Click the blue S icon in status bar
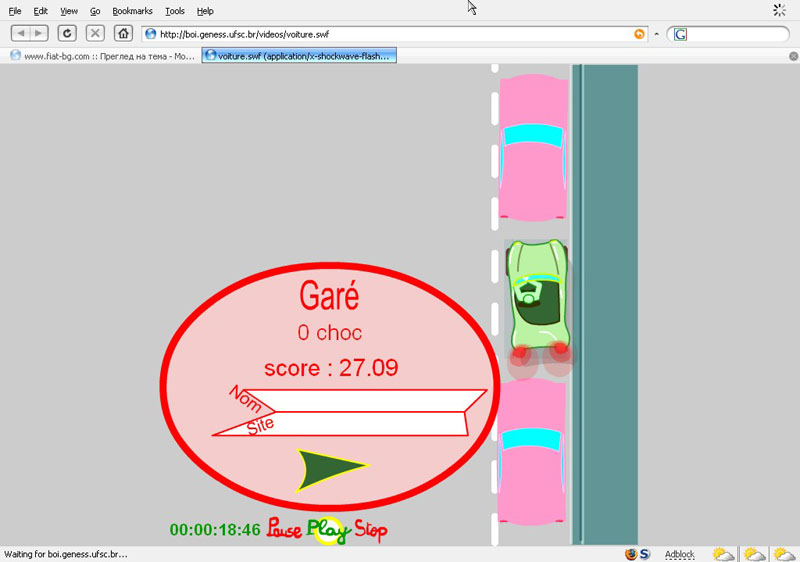 click(x=645, y=553)
